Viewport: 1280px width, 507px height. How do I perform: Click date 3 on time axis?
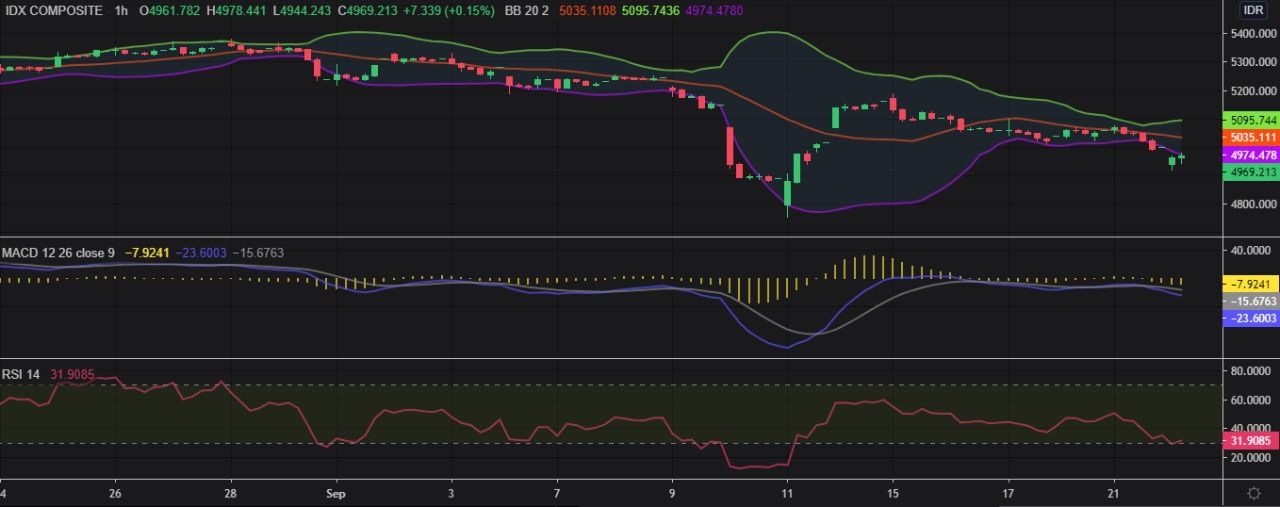point(451,493)
